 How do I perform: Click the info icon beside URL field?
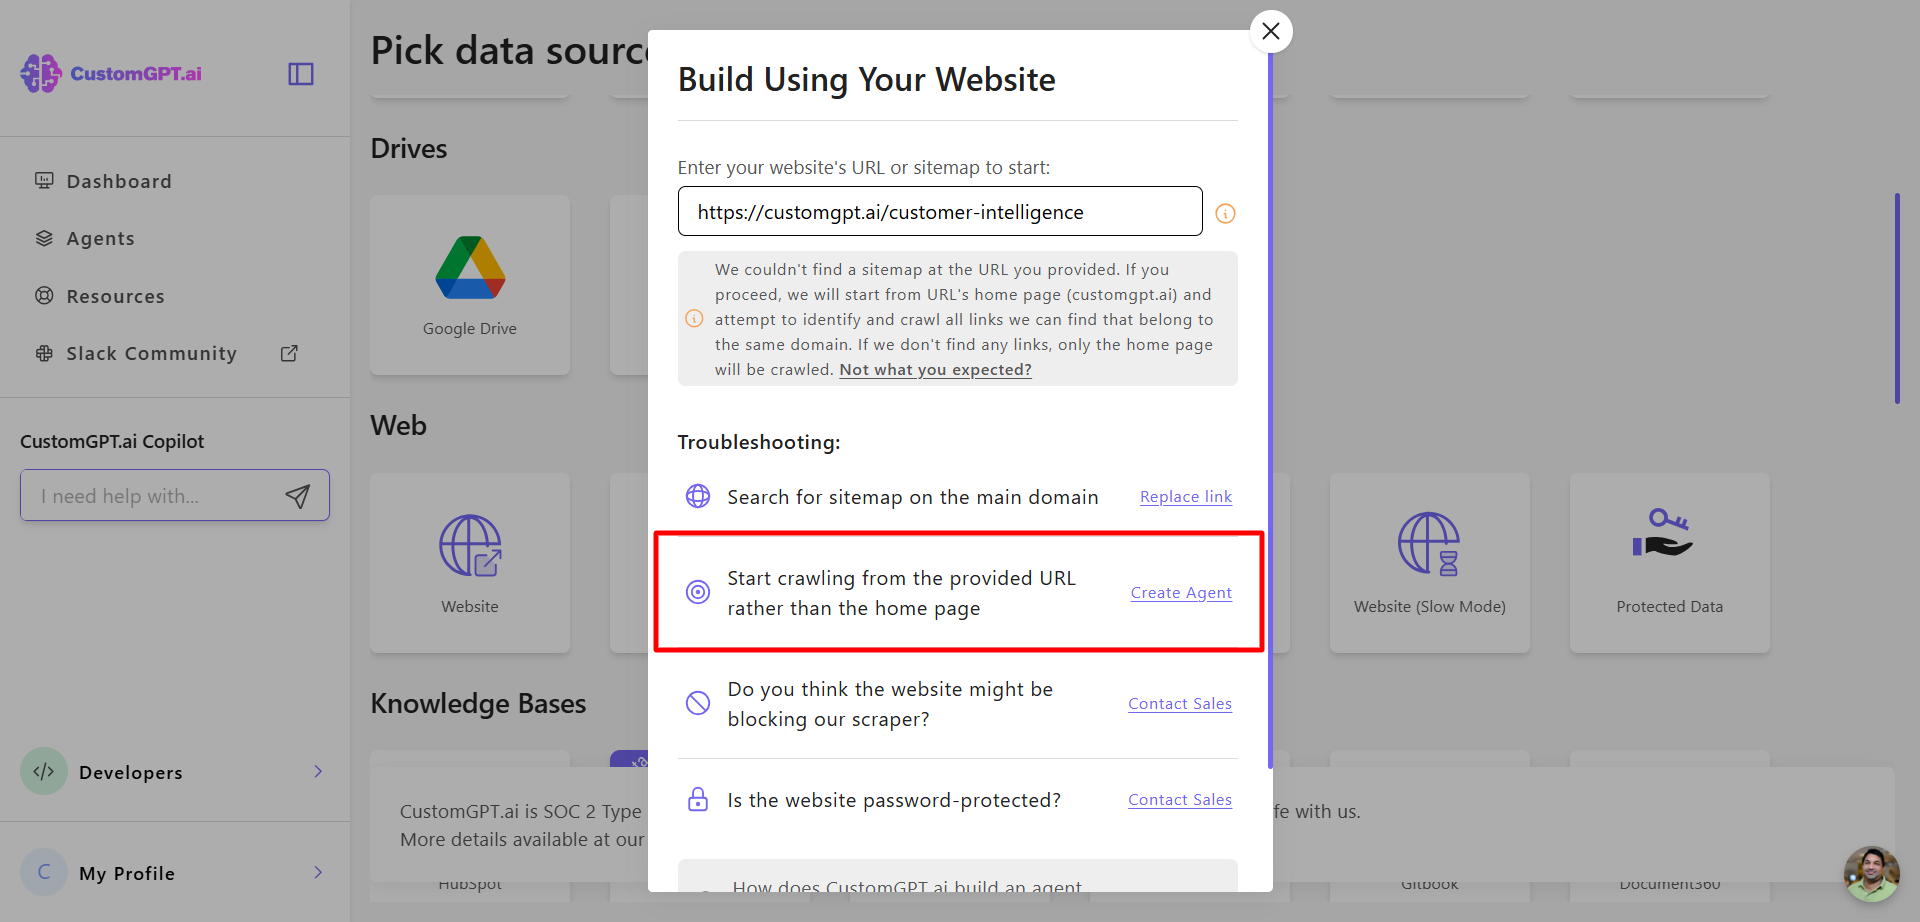[1225, 213]
